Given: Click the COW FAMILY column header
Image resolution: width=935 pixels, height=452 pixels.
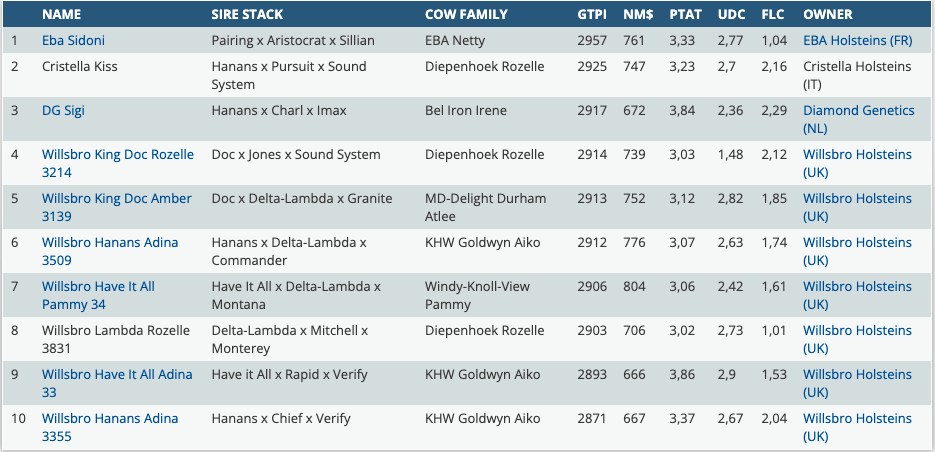Looking at the screenshot, I should click(x=466, y=15).
